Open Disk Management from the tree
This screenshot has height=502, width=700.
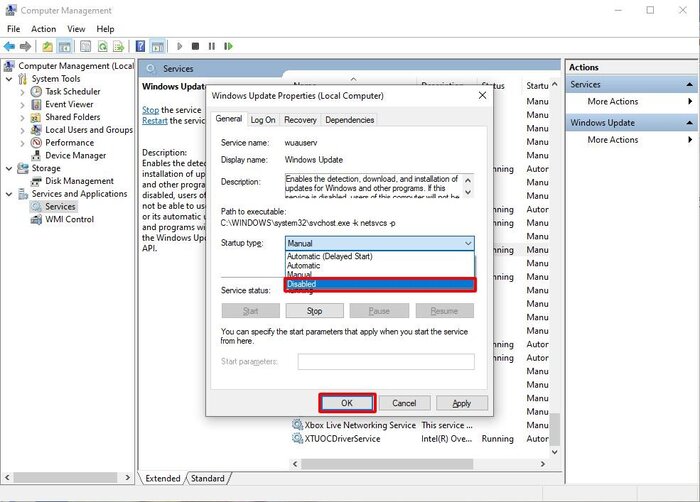79,181
